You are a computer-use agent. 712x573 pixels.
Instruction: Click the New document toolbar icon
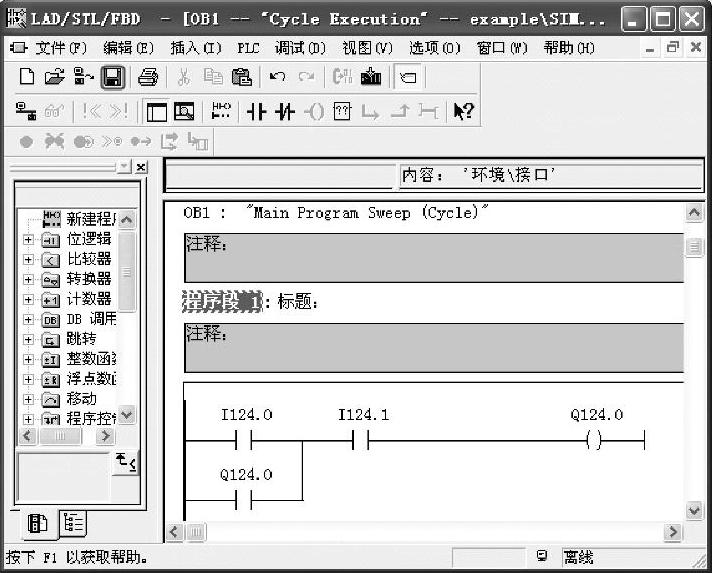(27, 77)
